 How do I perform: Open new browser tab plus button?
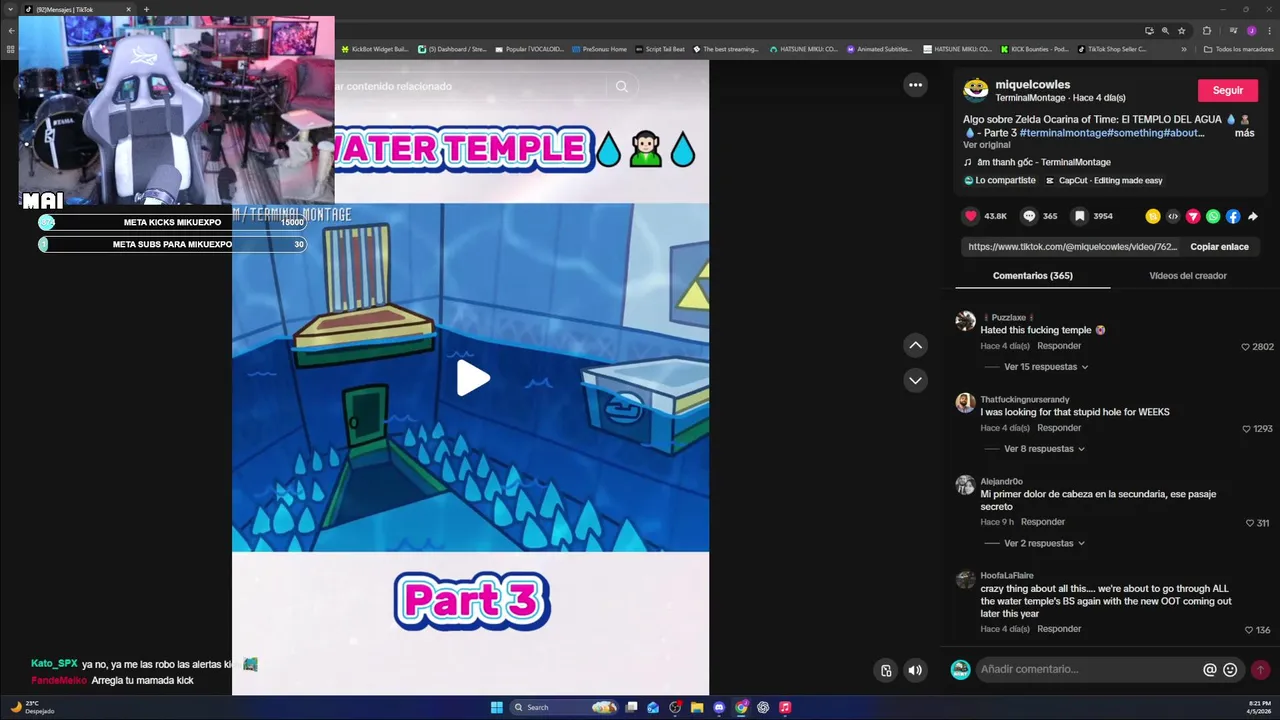(x=146, y=9)
